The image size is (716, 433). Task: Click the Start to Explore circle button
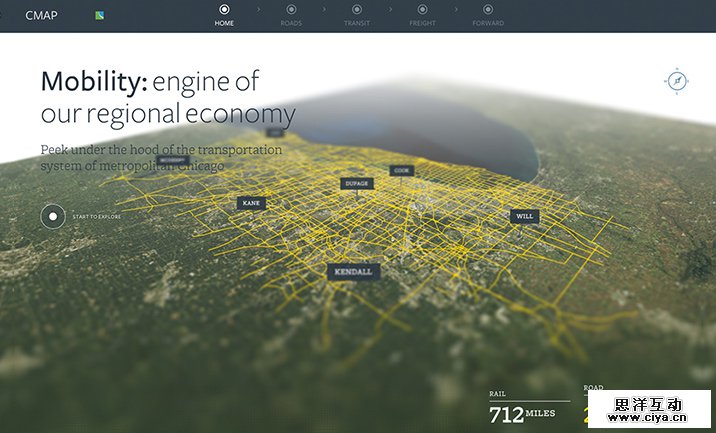[53, 216]
